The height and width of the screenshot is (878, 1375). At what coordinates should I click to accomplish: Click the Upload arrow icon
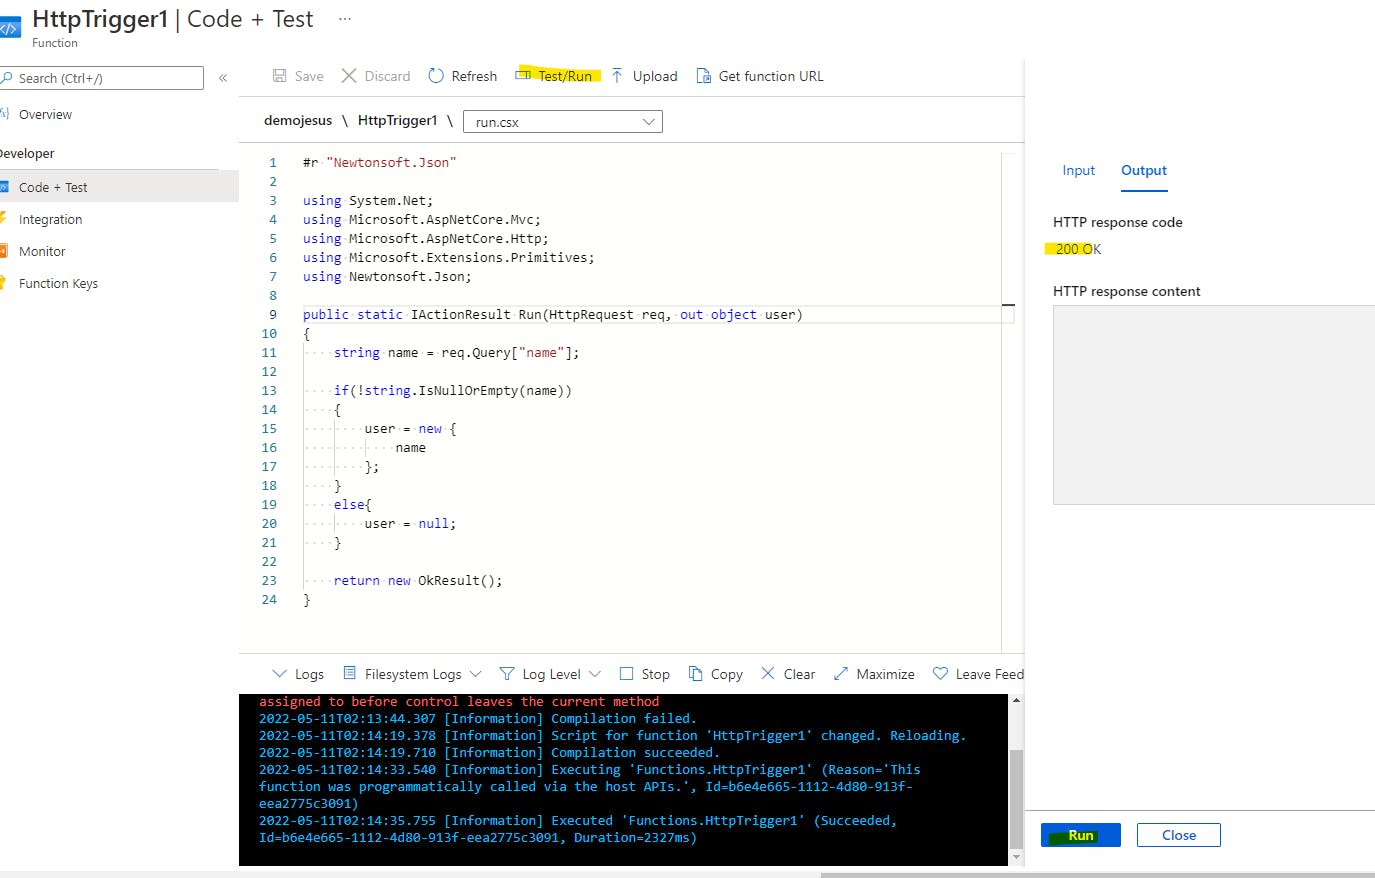click(x=617, y=76)
